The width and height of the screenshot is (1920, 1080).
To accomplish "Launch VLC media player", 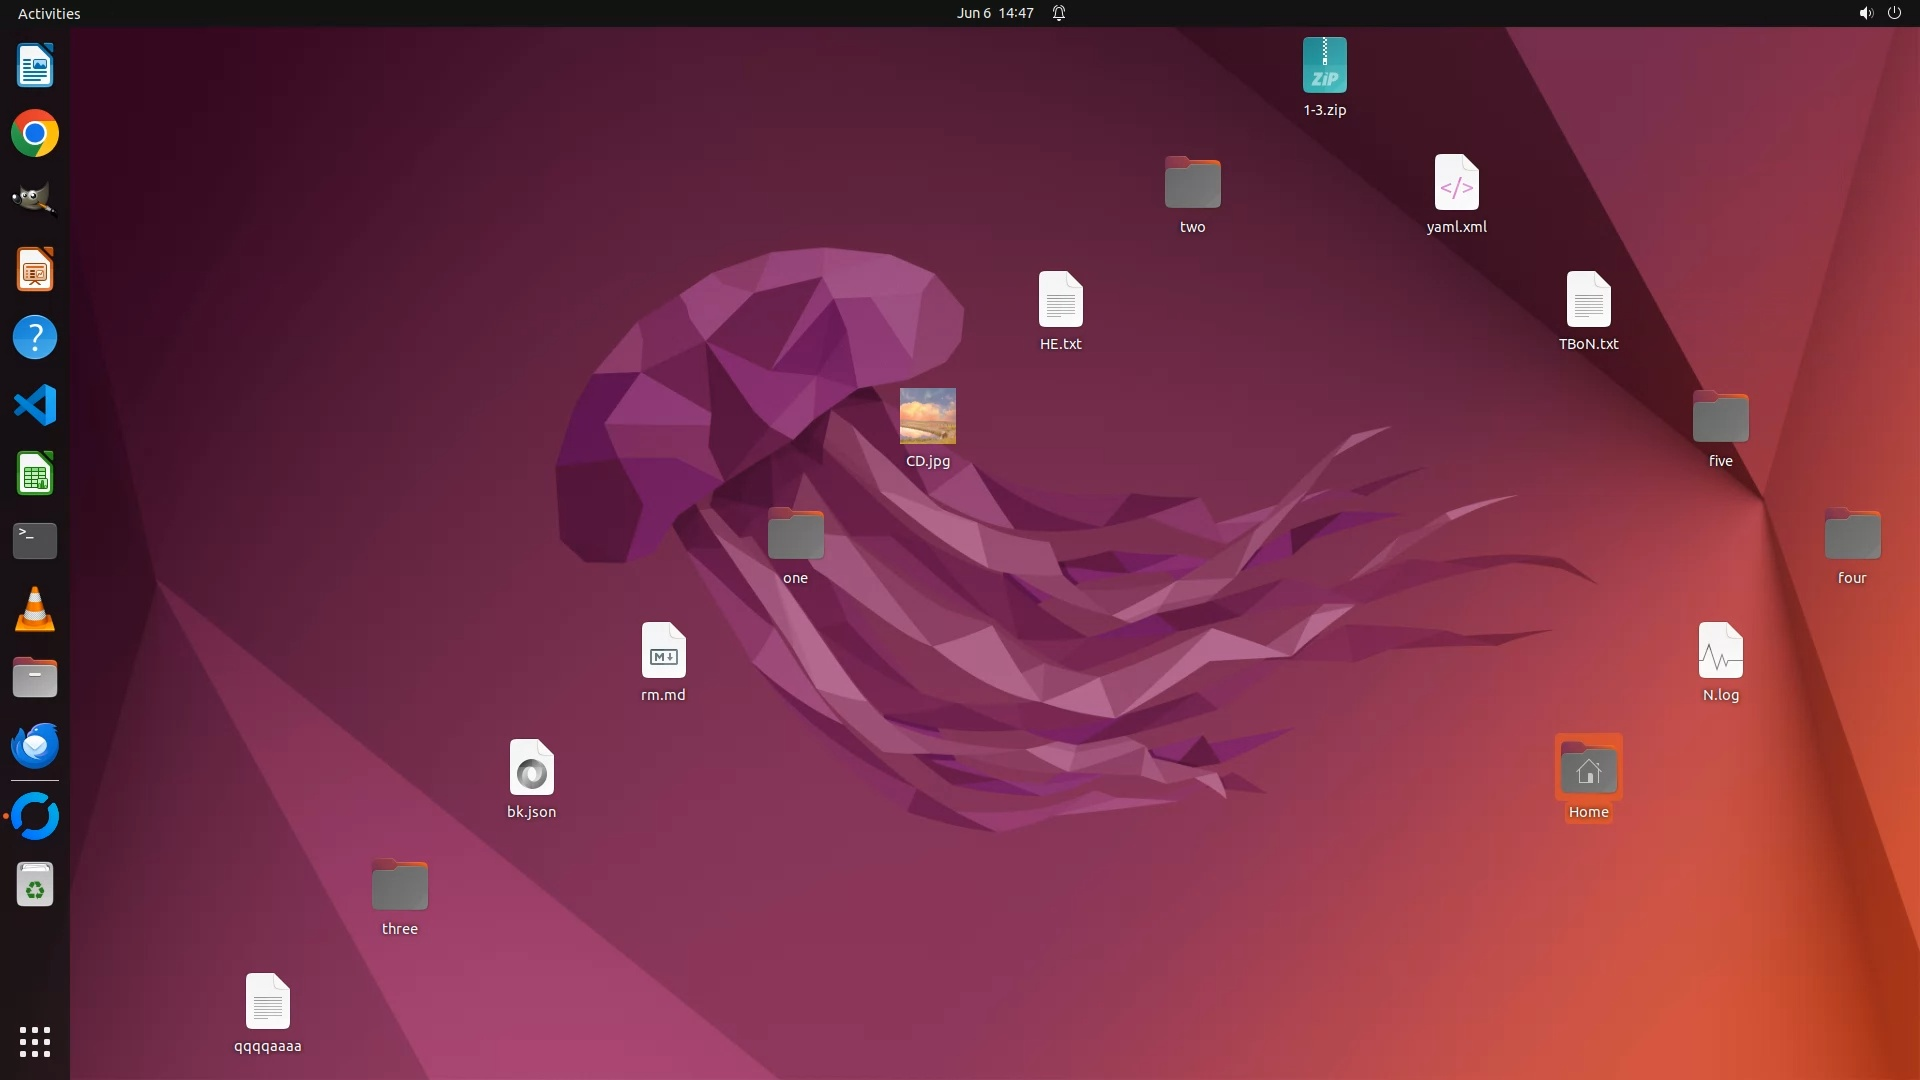I will pos(35,609).
